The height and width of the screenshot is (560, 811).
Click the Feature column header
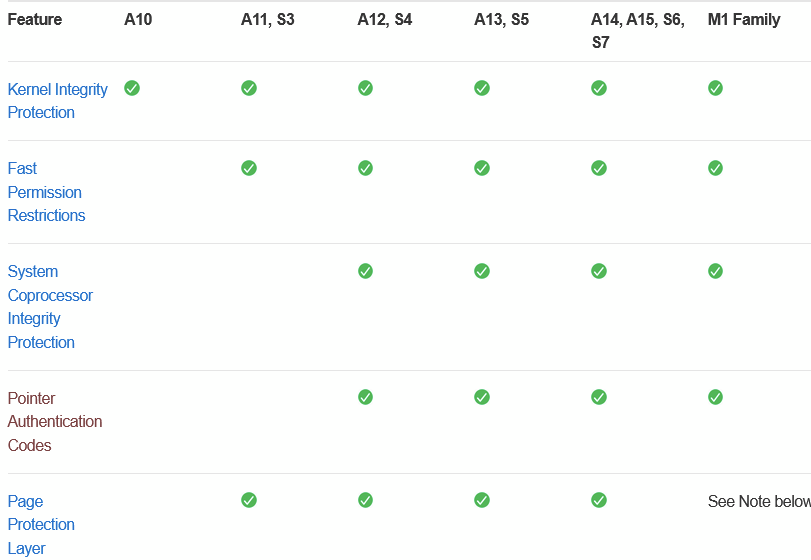click(x=35, y=20)
